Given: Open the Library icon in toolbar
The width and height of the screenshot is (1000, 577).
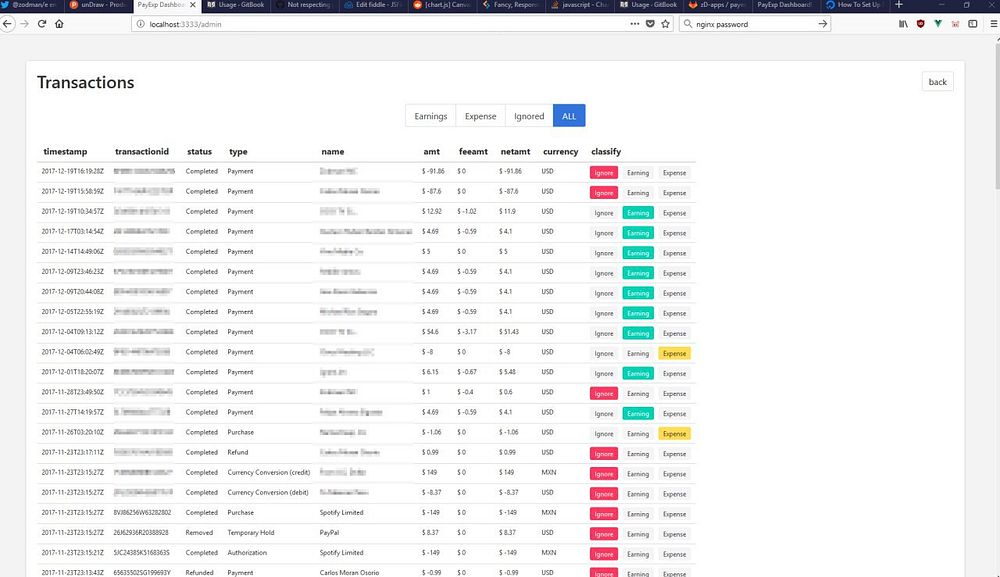Looking at the screenshot, I should click(903, 24).
